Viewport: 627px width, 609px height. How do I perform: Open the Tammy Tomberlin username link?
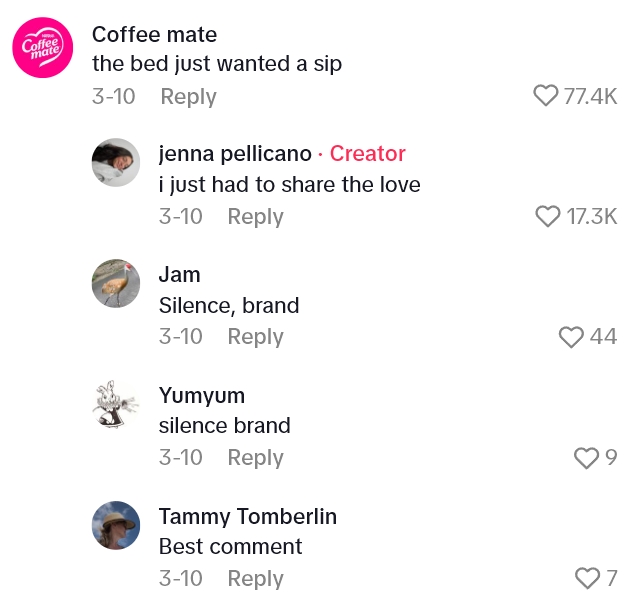(248, 517)
